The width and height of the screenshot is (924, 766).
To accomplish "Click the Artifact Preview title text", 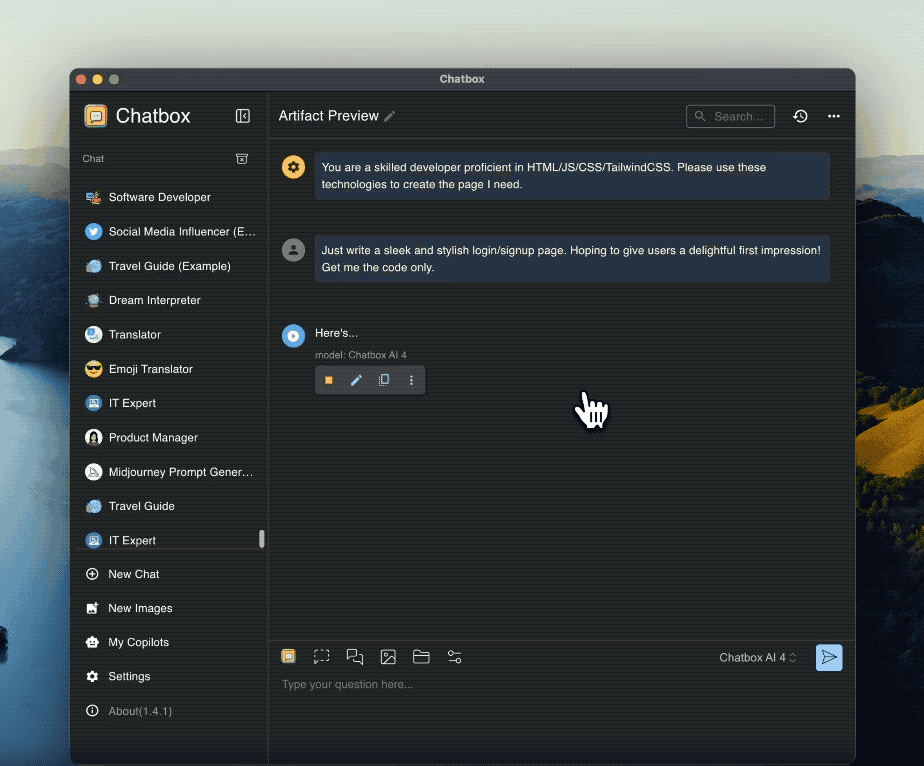I will (x=328, y=116).
